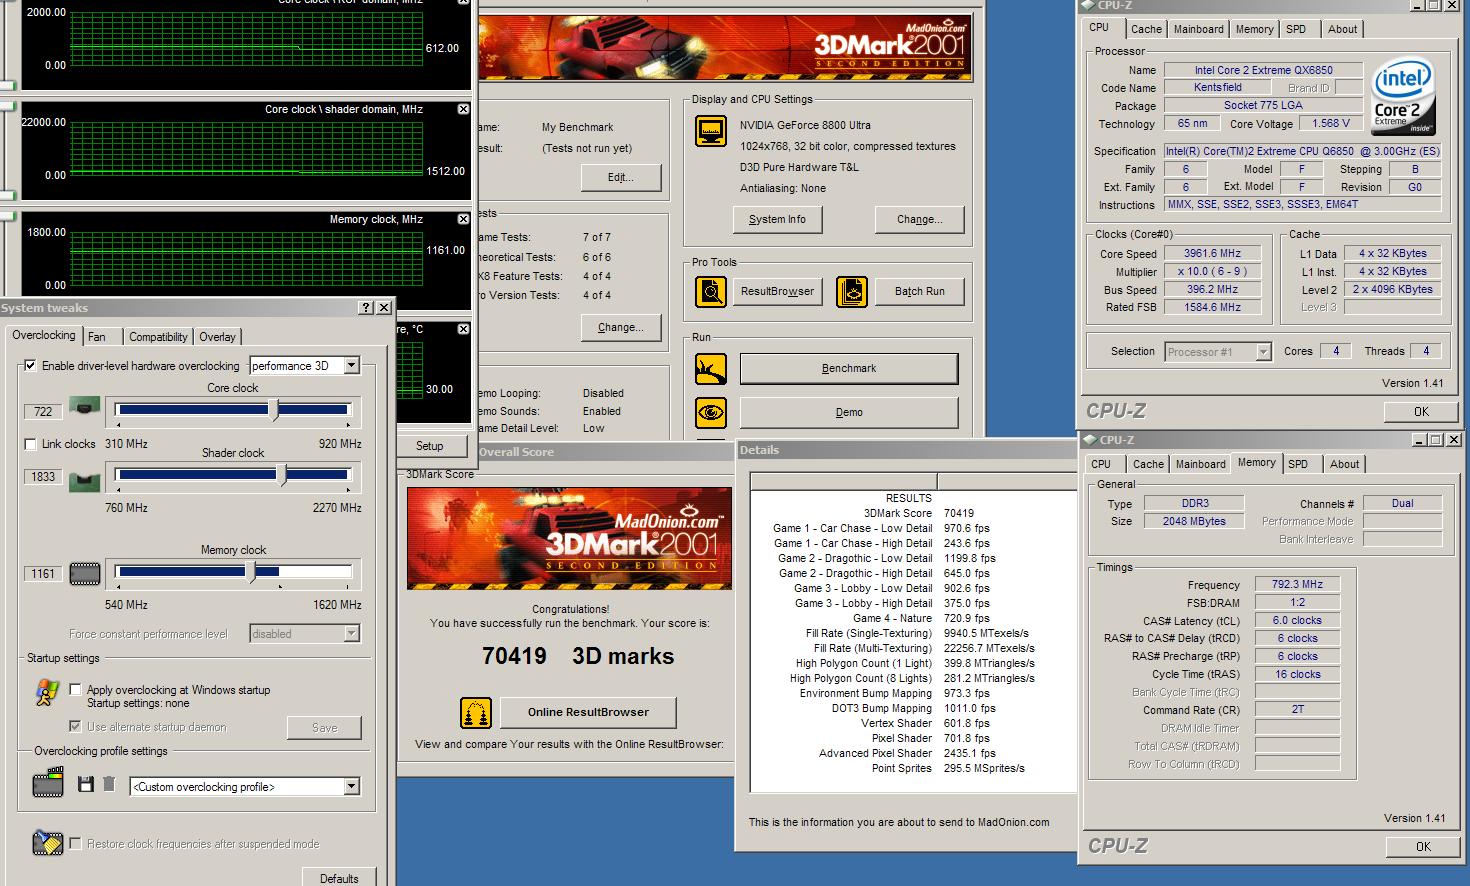This screenshot has width=1470, height=886.
Task: Check the Link clocks checkbox
Action: tap(30, 444)
